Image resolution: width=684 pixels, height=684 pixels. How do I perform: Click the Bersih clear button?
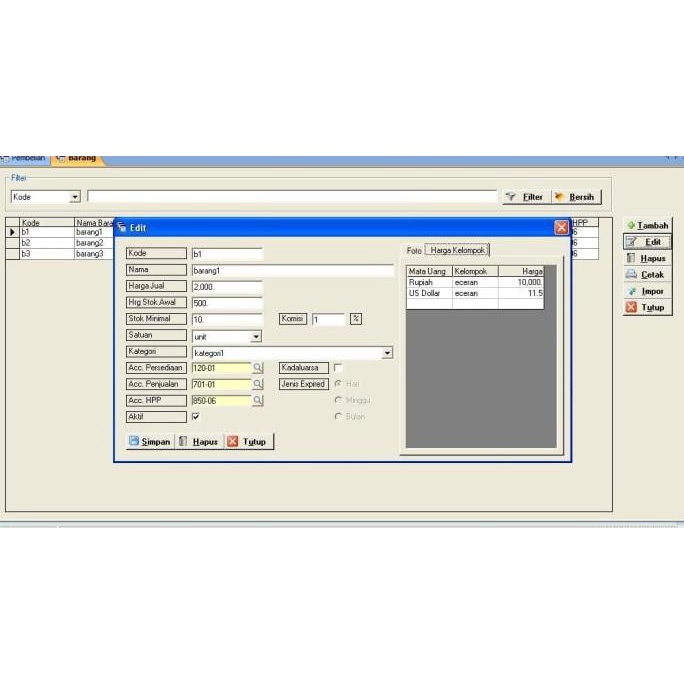pyautogui.click(x=576, y=197)
